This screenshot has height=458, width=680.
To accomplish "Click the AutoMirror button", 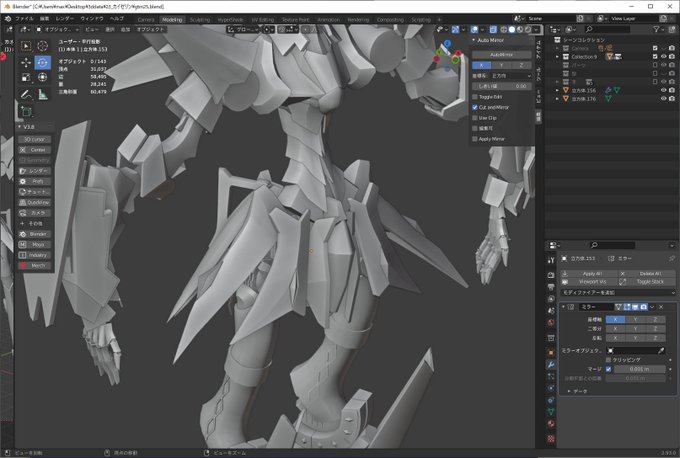I will [501, 54].
